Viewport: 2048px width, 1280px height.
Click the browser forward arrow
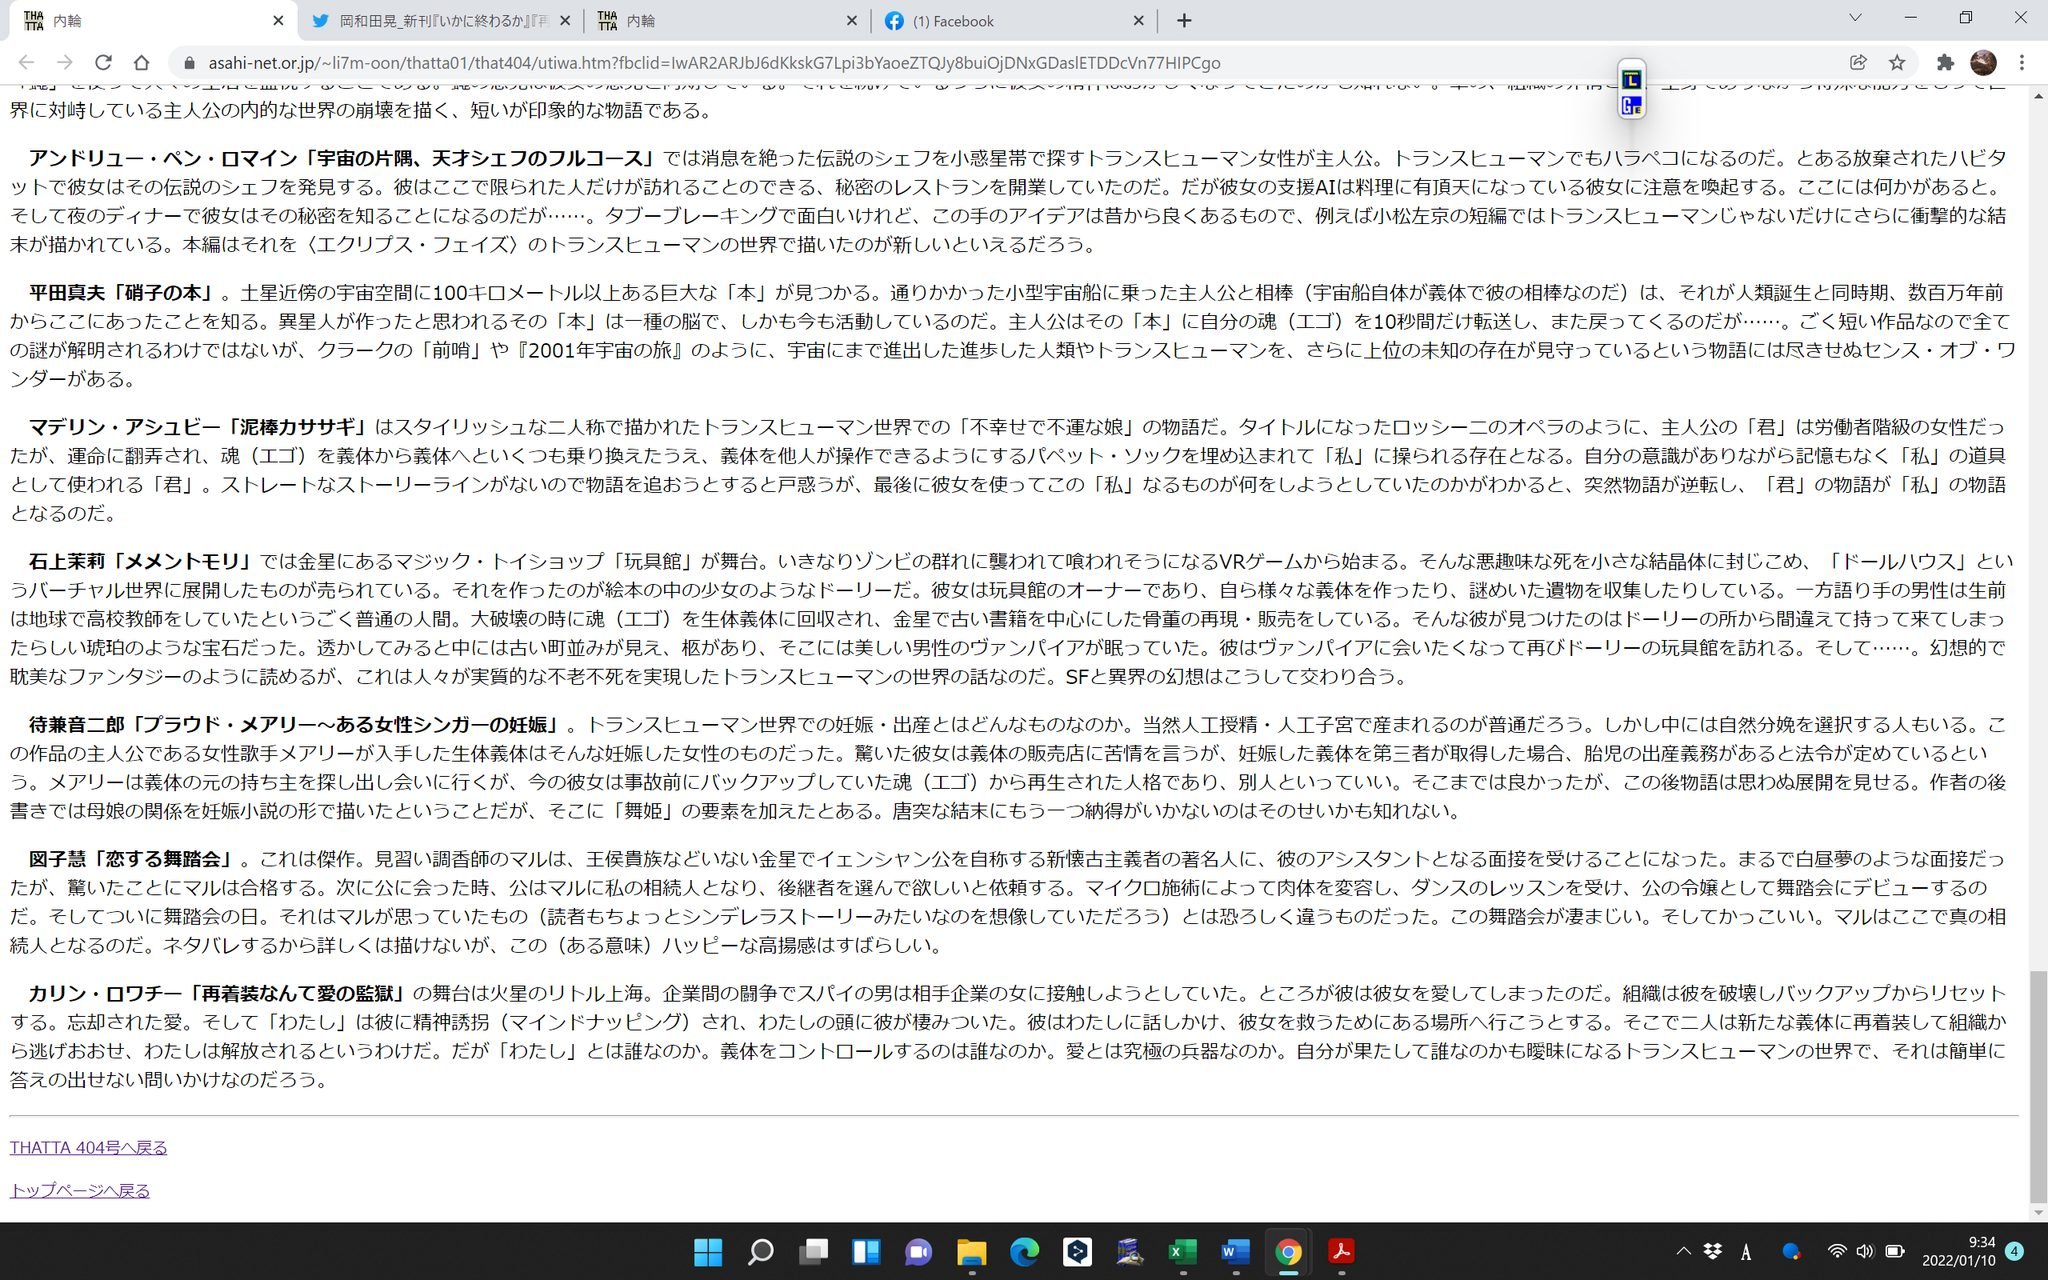[x=65, y=62]
